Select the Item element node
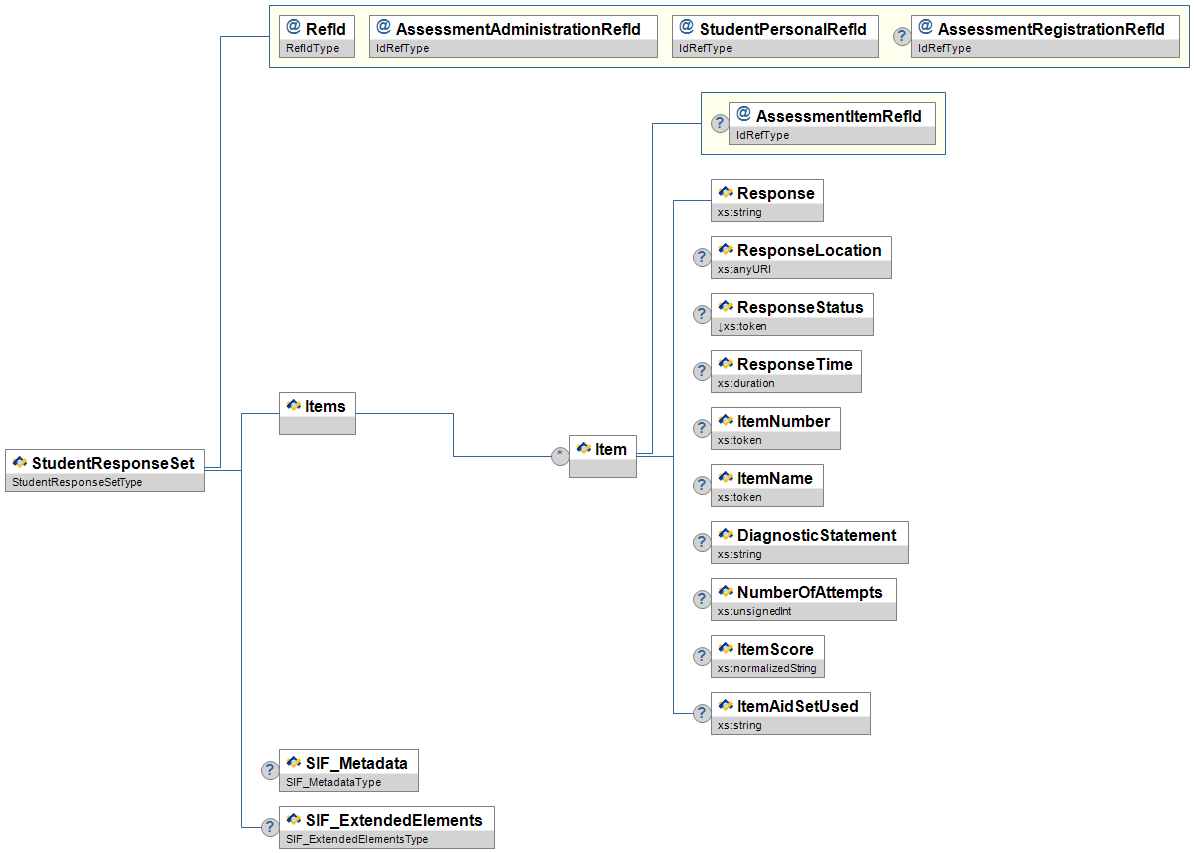 pos(603,456)
